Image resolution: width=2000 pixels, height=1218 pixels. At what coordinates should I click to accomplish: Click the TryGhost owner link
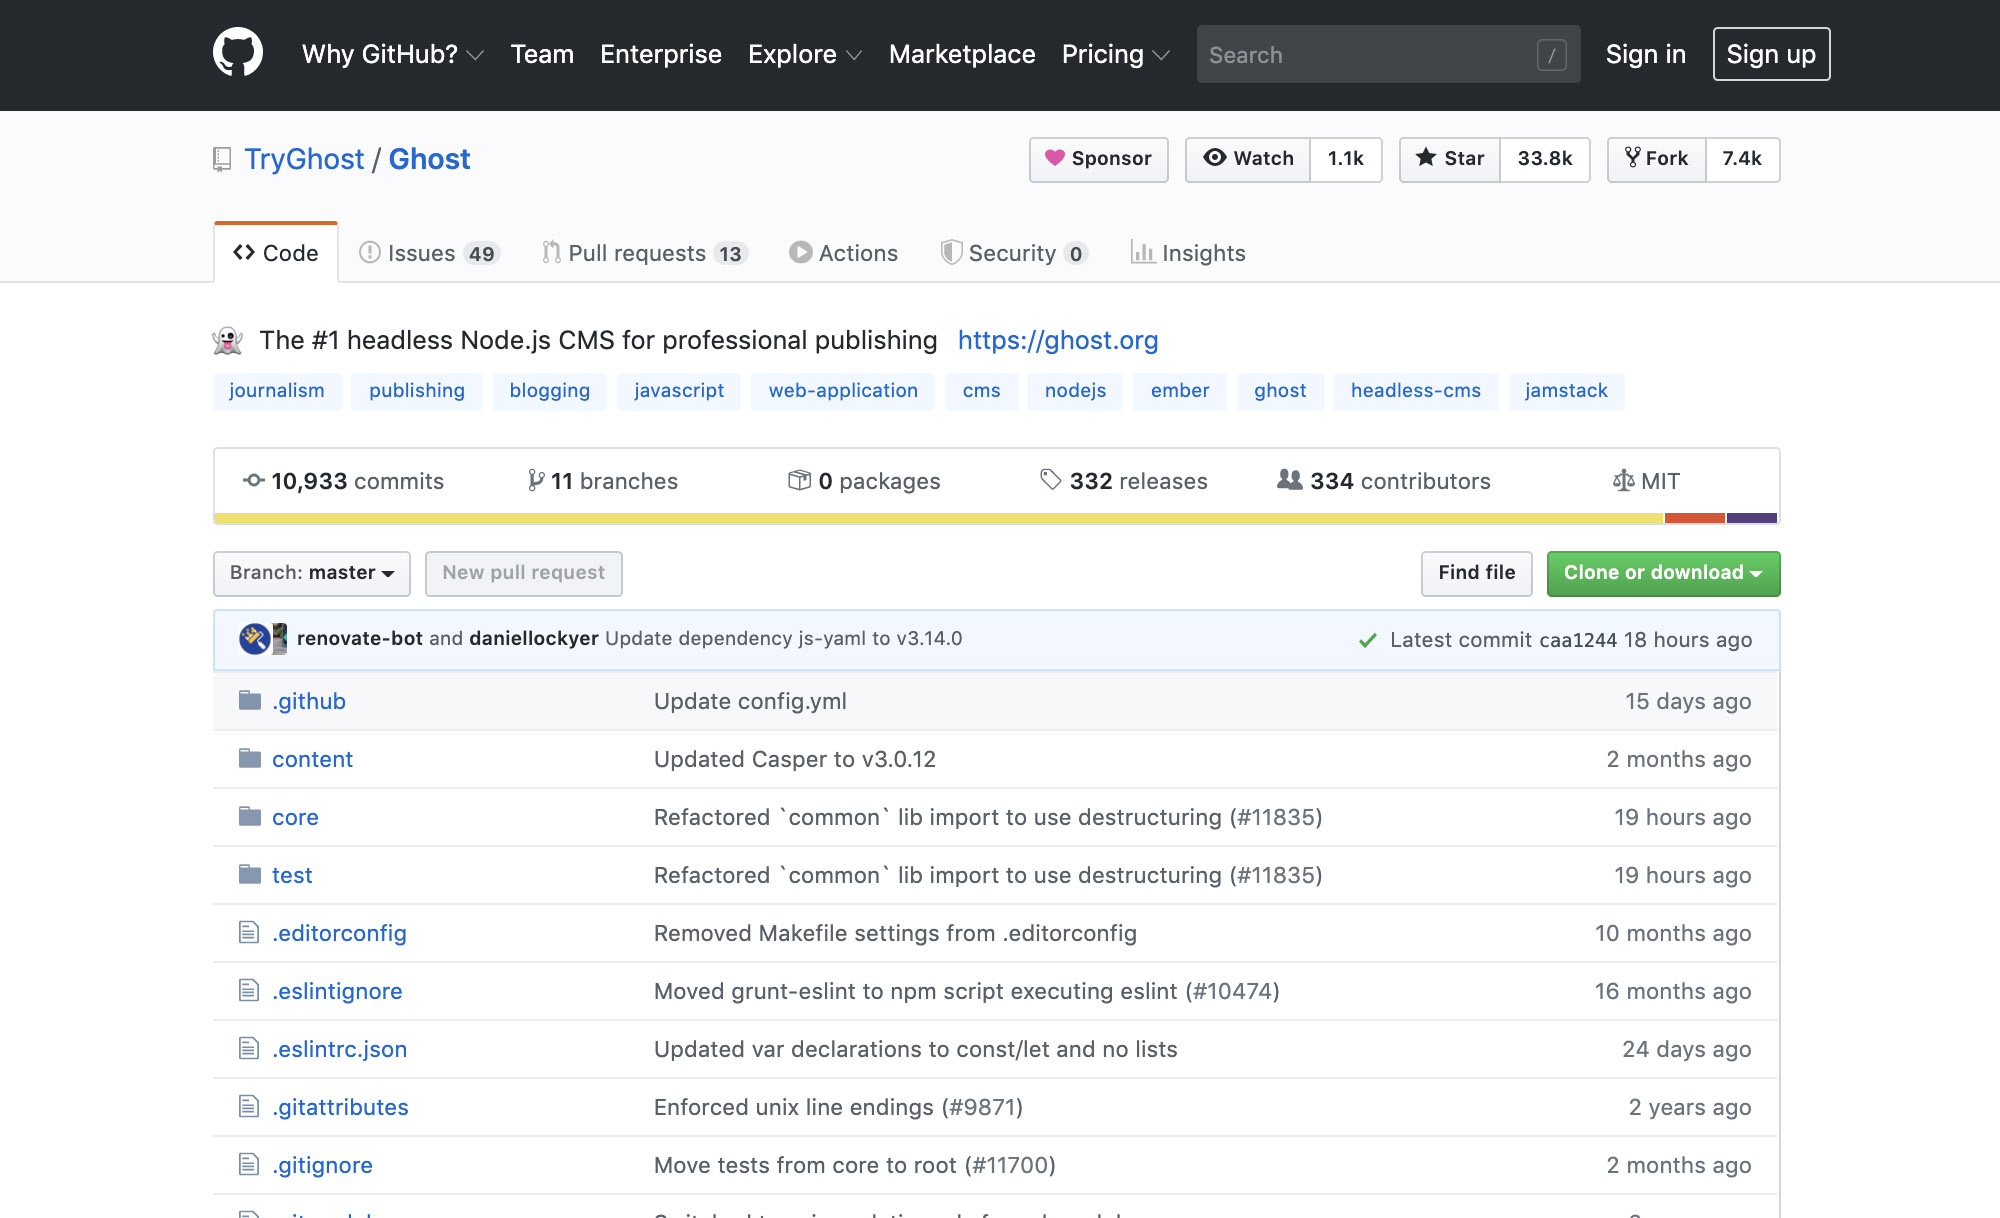pos(304,159)
